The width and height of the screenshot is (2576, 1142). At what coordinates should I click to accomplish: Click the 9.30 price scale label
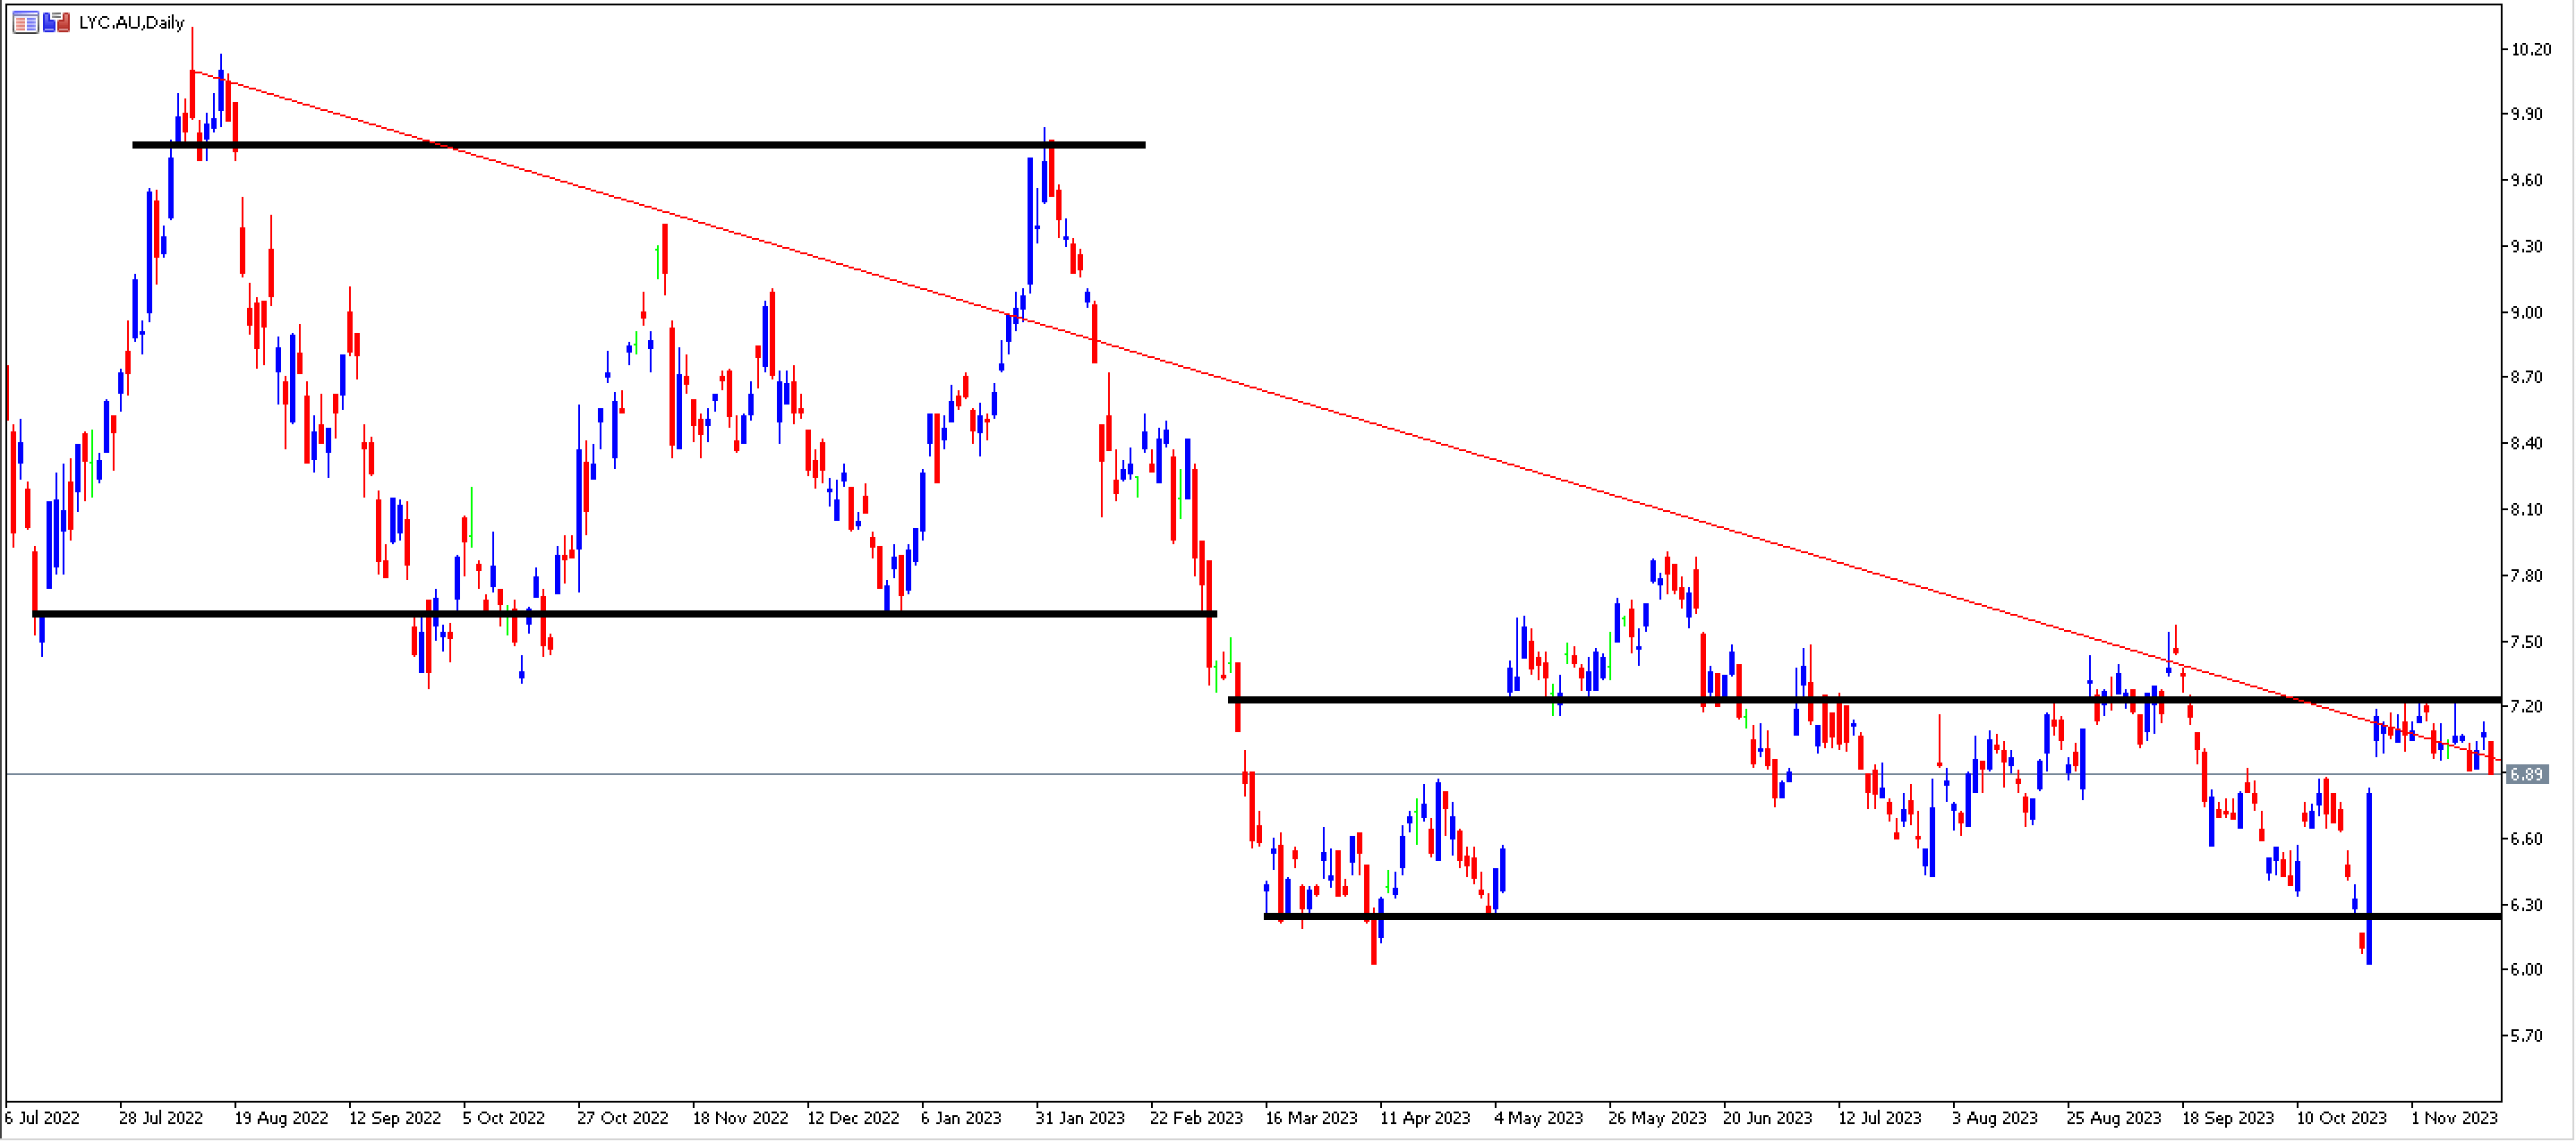[2526, 246]
